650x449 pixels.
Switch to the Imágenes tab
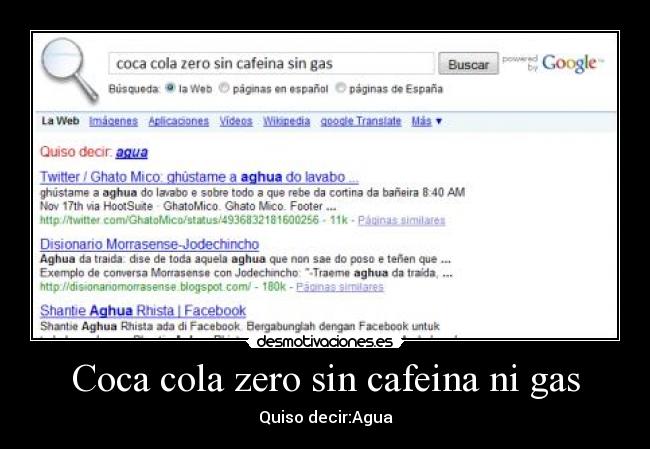coord(113,121)
